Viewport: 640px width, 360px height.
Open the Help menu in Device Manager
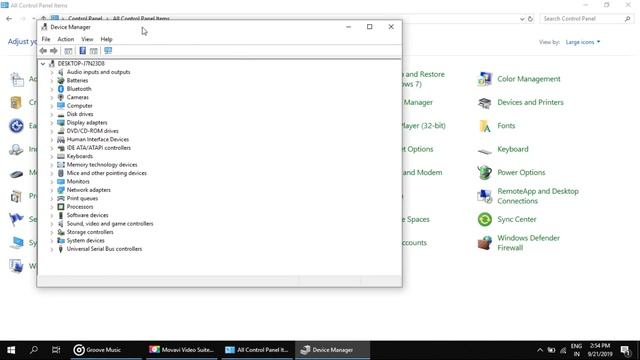pos(107,39)
